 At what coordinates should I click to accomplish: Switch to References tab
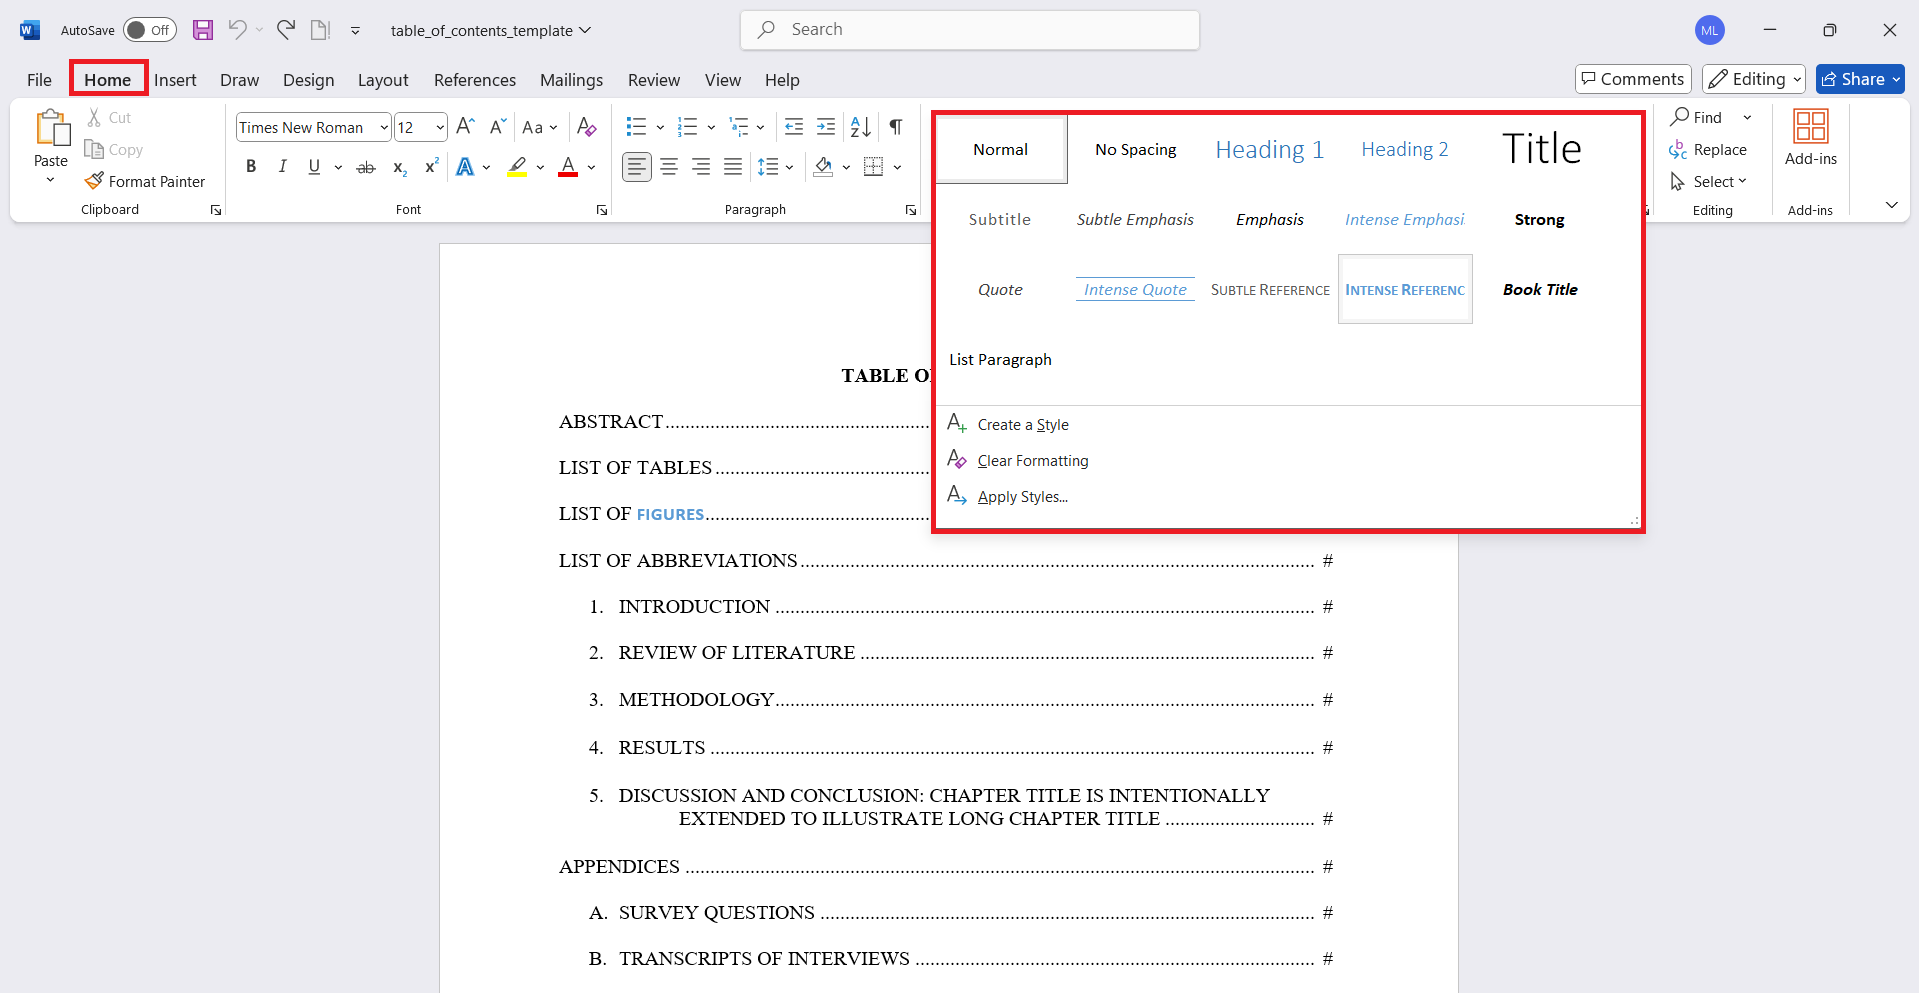[475, 80]
